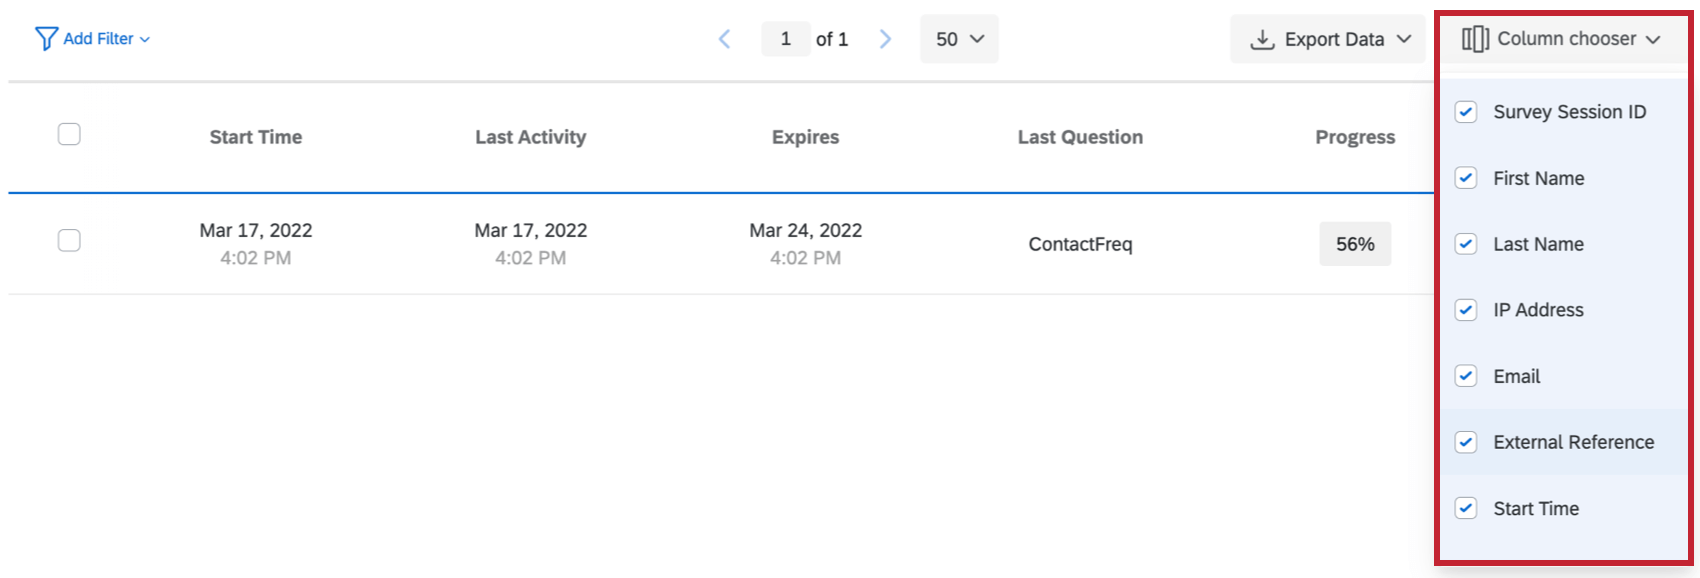The height and width of the screenshot is (578, 1700).
Task: Open the 50 per page dropdown
Action: tap(959, 39)
